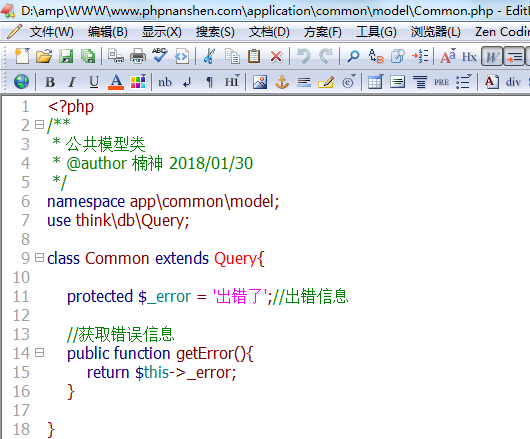Apply italic with the I icon
The image size is (530, 439).
72,82
